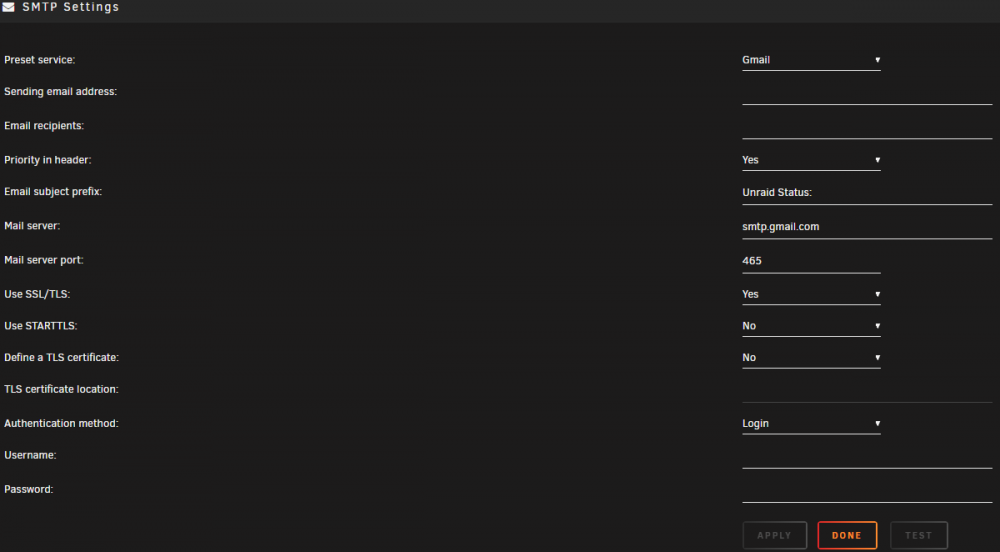
Task: Click the TLS certificate location label
Action: (x=61, y=389)
